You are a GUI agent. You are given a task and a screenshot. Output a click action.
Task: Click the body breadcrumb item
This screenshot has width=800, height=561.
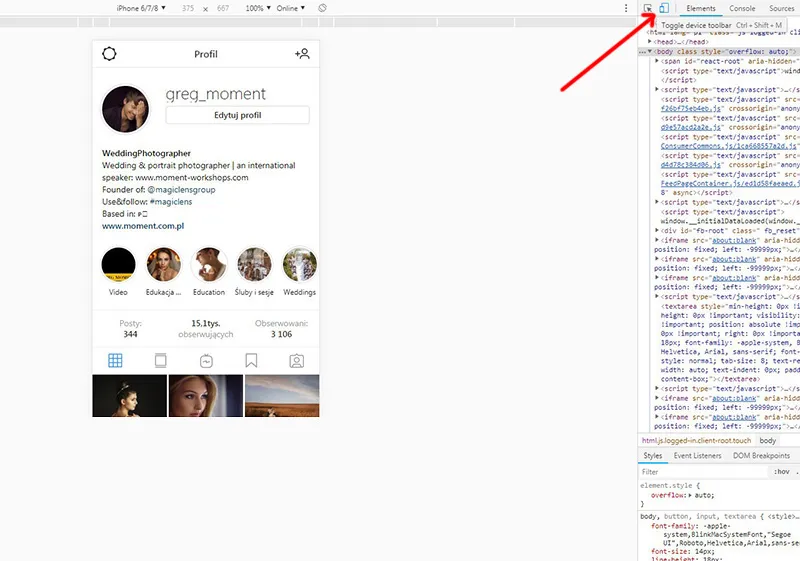[767, 441]
